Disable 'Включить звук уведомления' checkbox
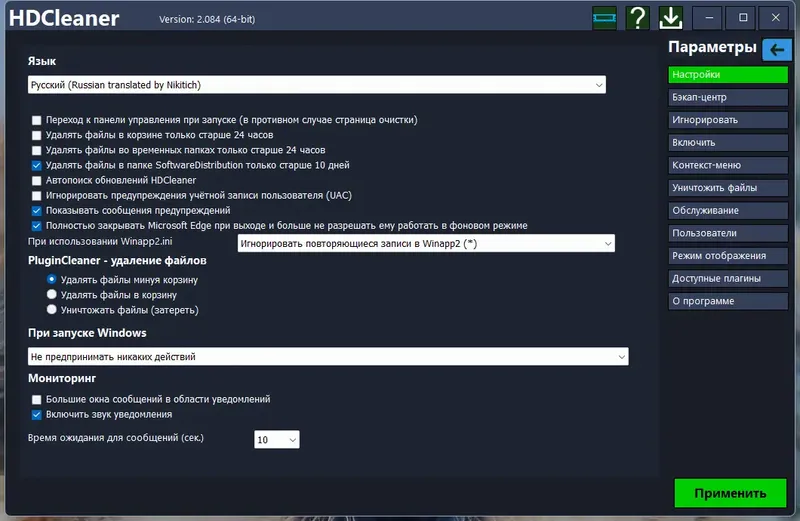Screen dimensions: 800x521 point(36,414)
